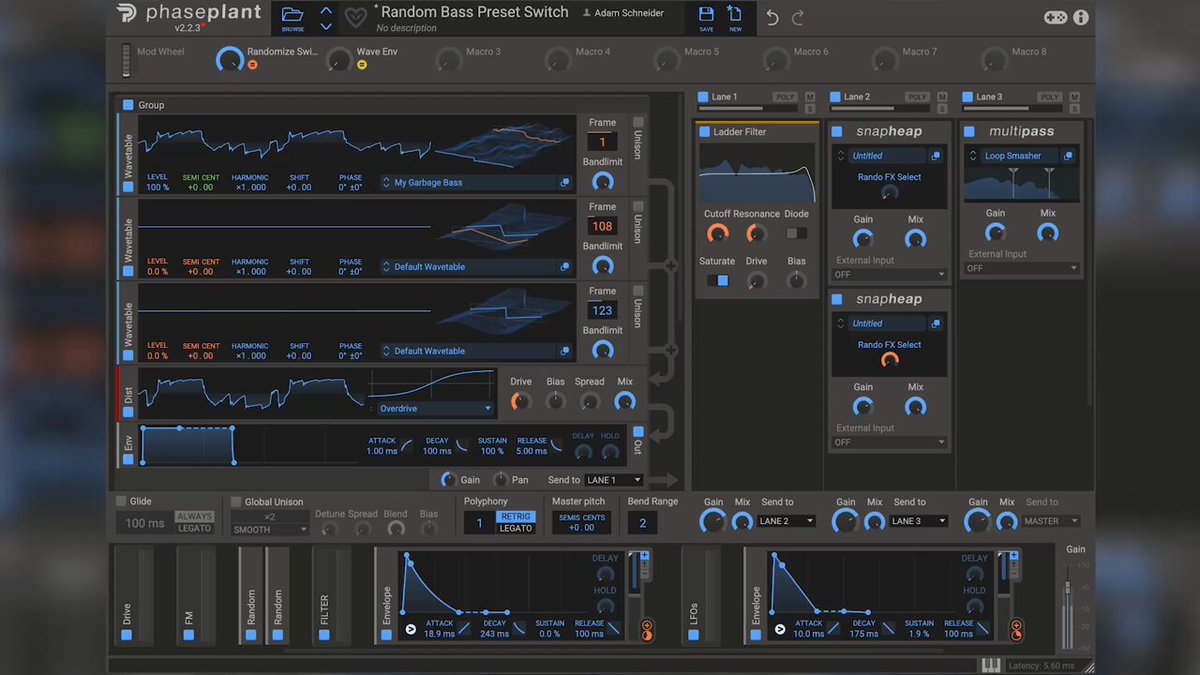This screenshot has height=675, width=1200.
Task: Favorite the preset with heart icon
Action: click(x=355, y=17)
